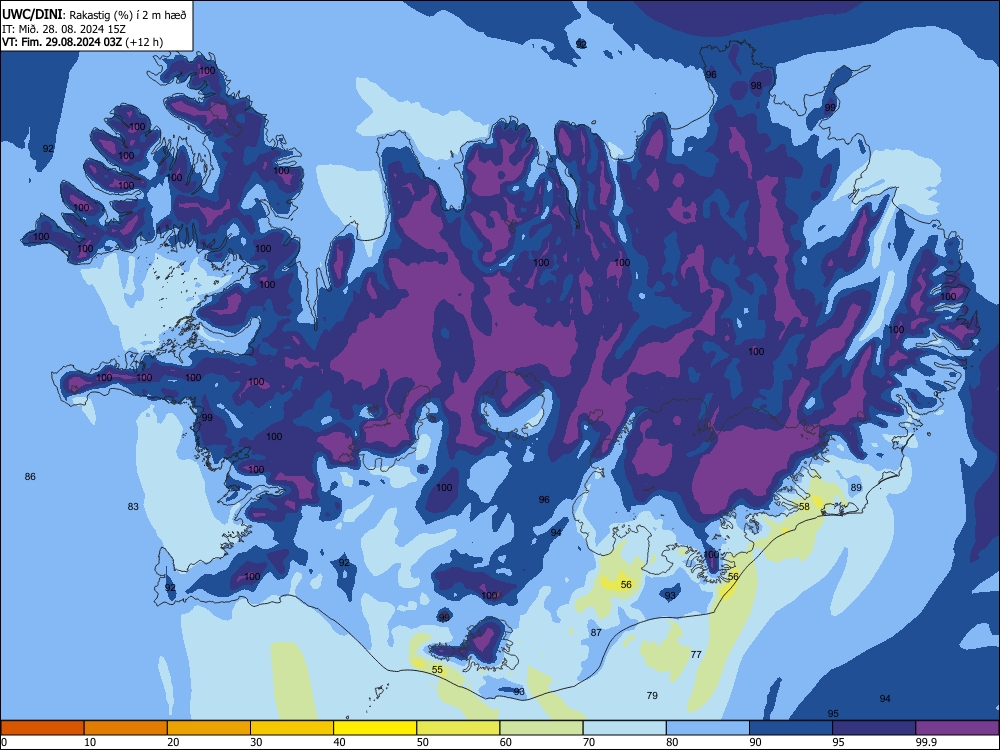
Task: Pick the above-99.9 purple legend swatch
Action: [957, 728]
